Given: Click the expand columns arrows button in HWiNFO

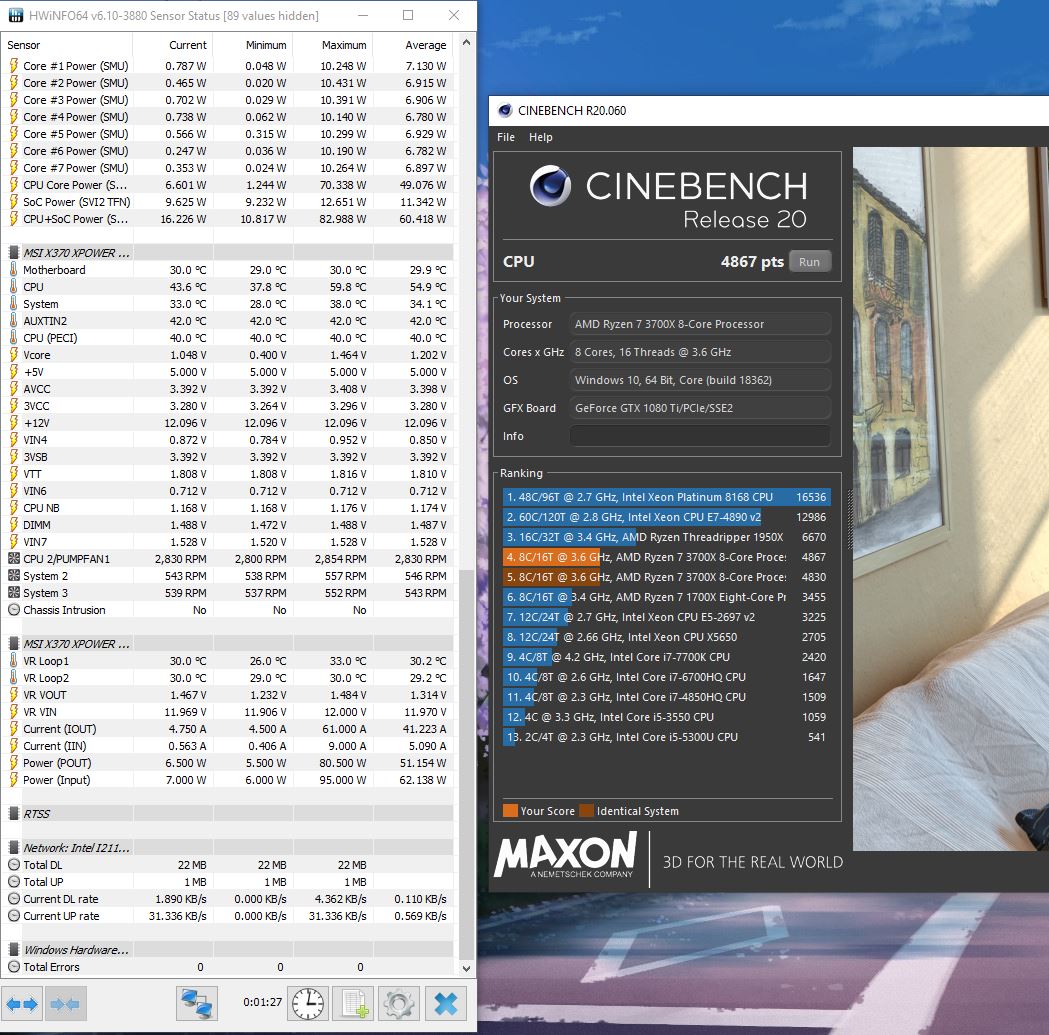Looking at the screenshot, I should tap(21, 1004).
